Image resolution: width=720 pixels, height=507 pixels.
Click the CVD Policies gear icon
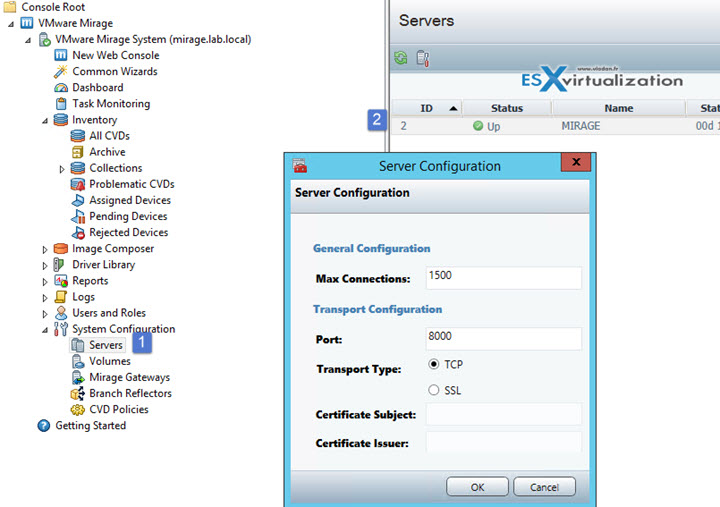(78, 410)
